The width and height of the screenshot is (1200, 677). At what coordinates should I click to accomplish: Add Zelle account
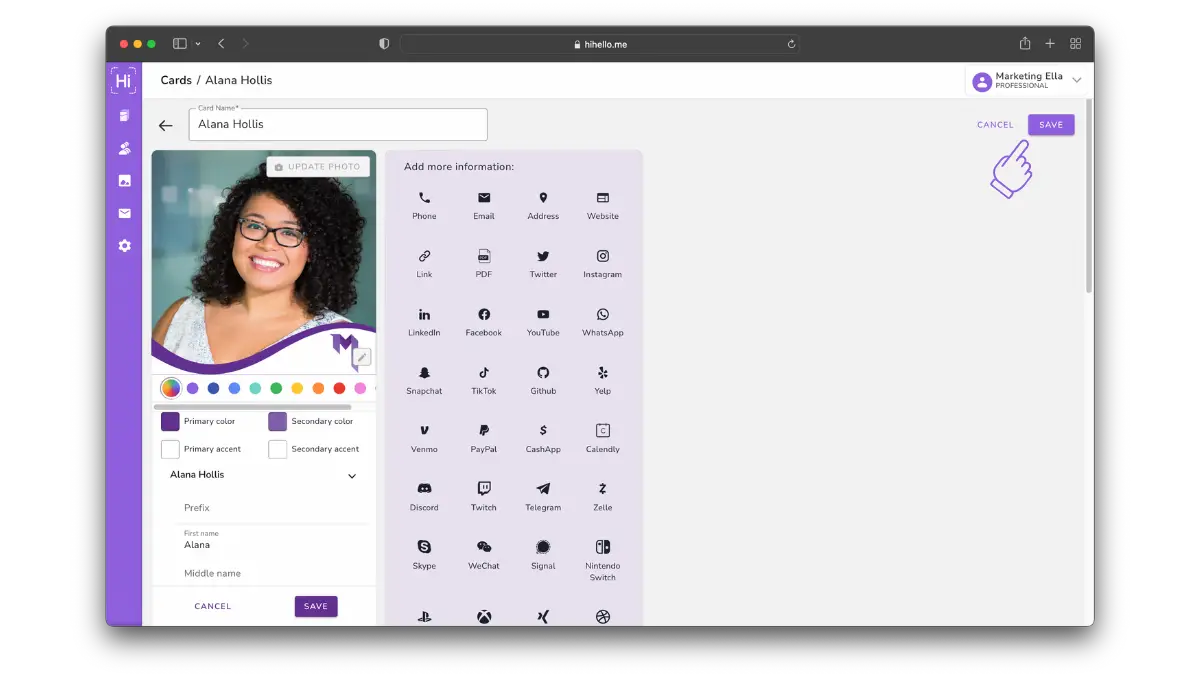click(x=603, y=497)
